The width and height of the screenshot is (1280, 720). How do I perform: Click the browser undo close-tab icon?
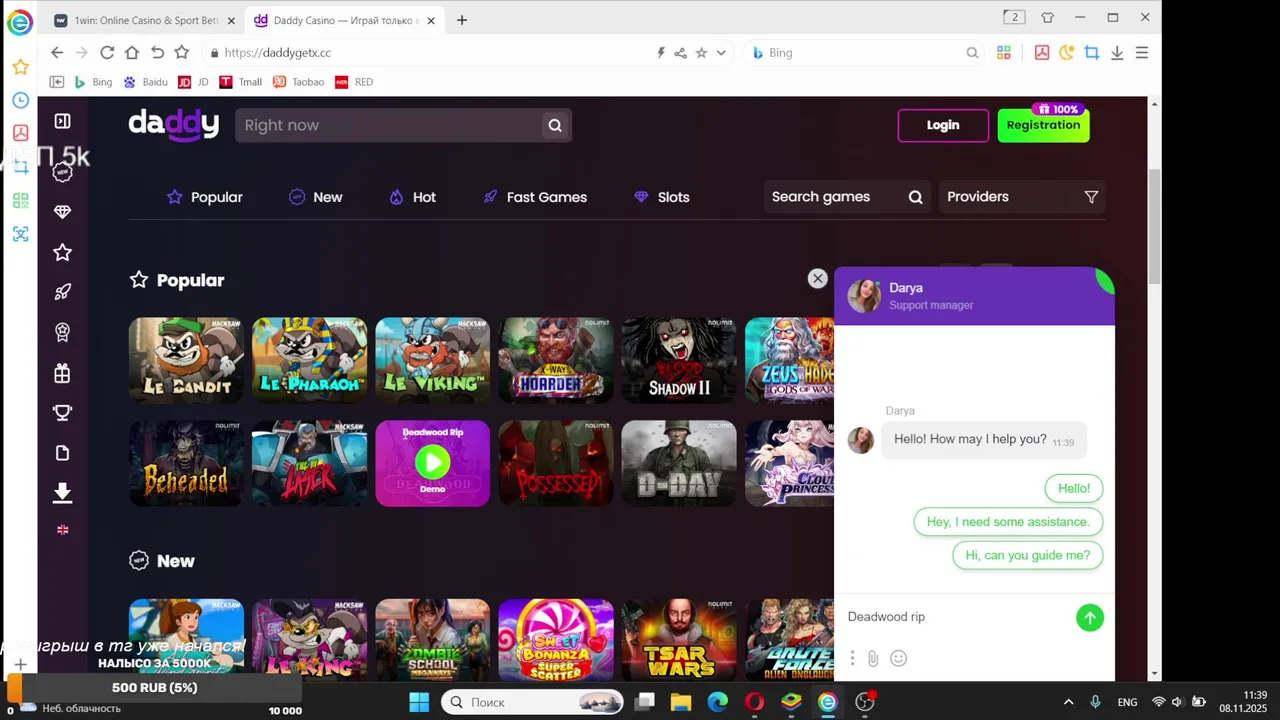point(157,52)
